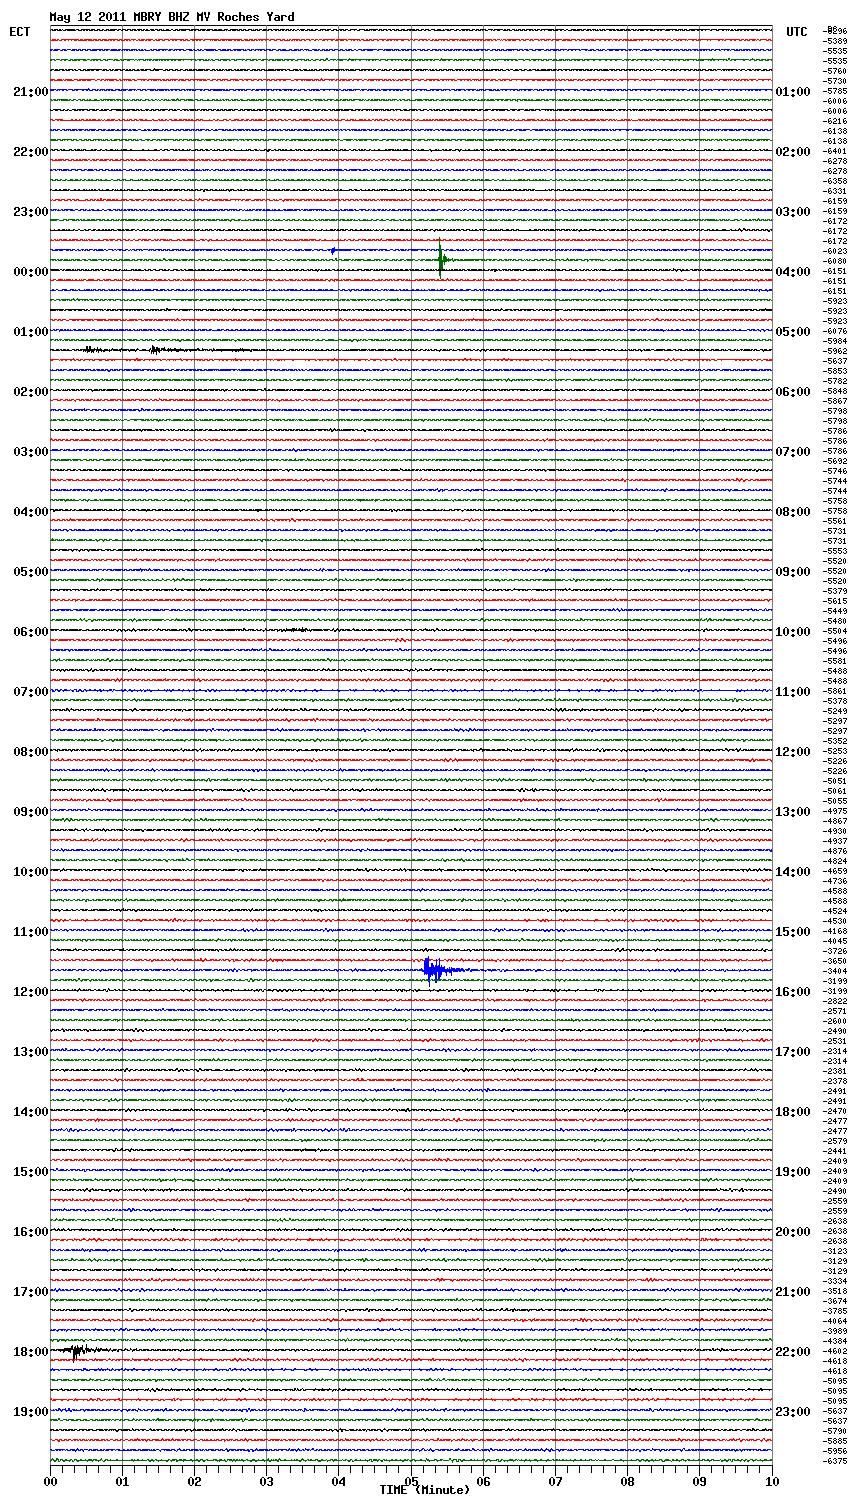Click the offset value "-3674"
Screen dimensions: 852x1500
click(835, 1301)
